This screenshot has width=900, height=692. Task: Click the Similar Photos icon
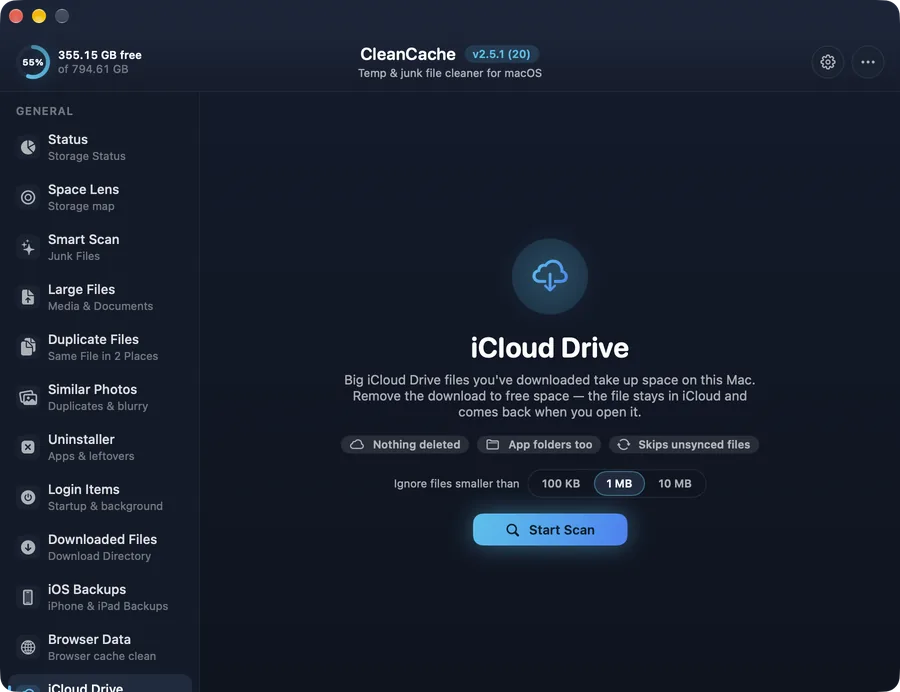[28, 397]
